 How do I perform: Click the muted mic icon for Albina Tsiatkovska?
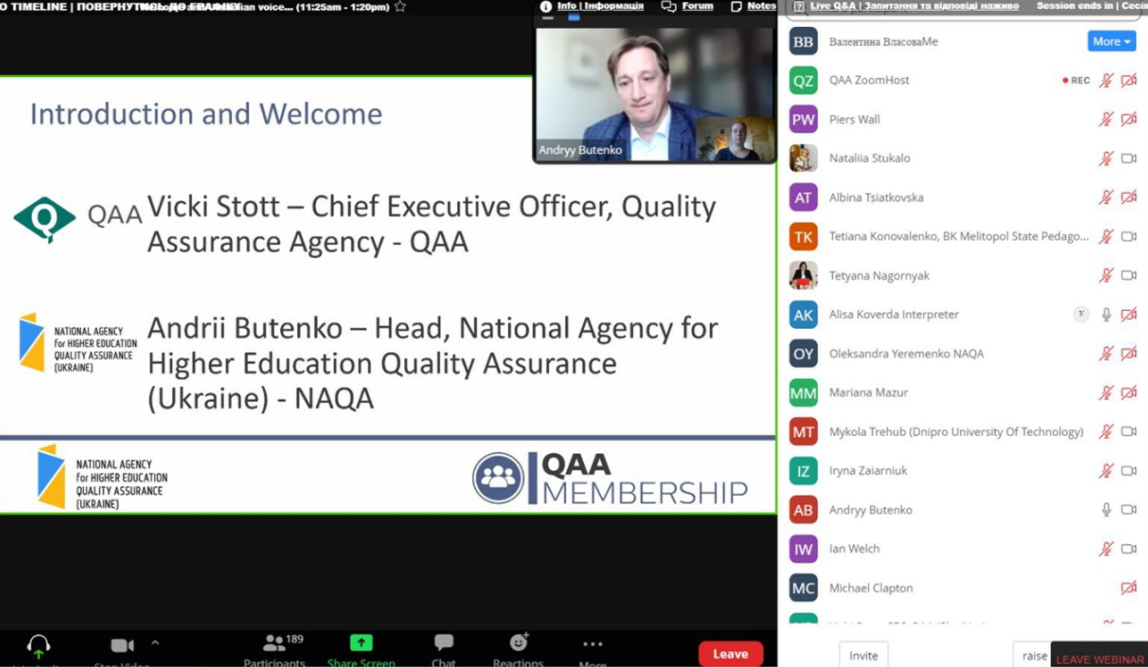click(1106, 198)
